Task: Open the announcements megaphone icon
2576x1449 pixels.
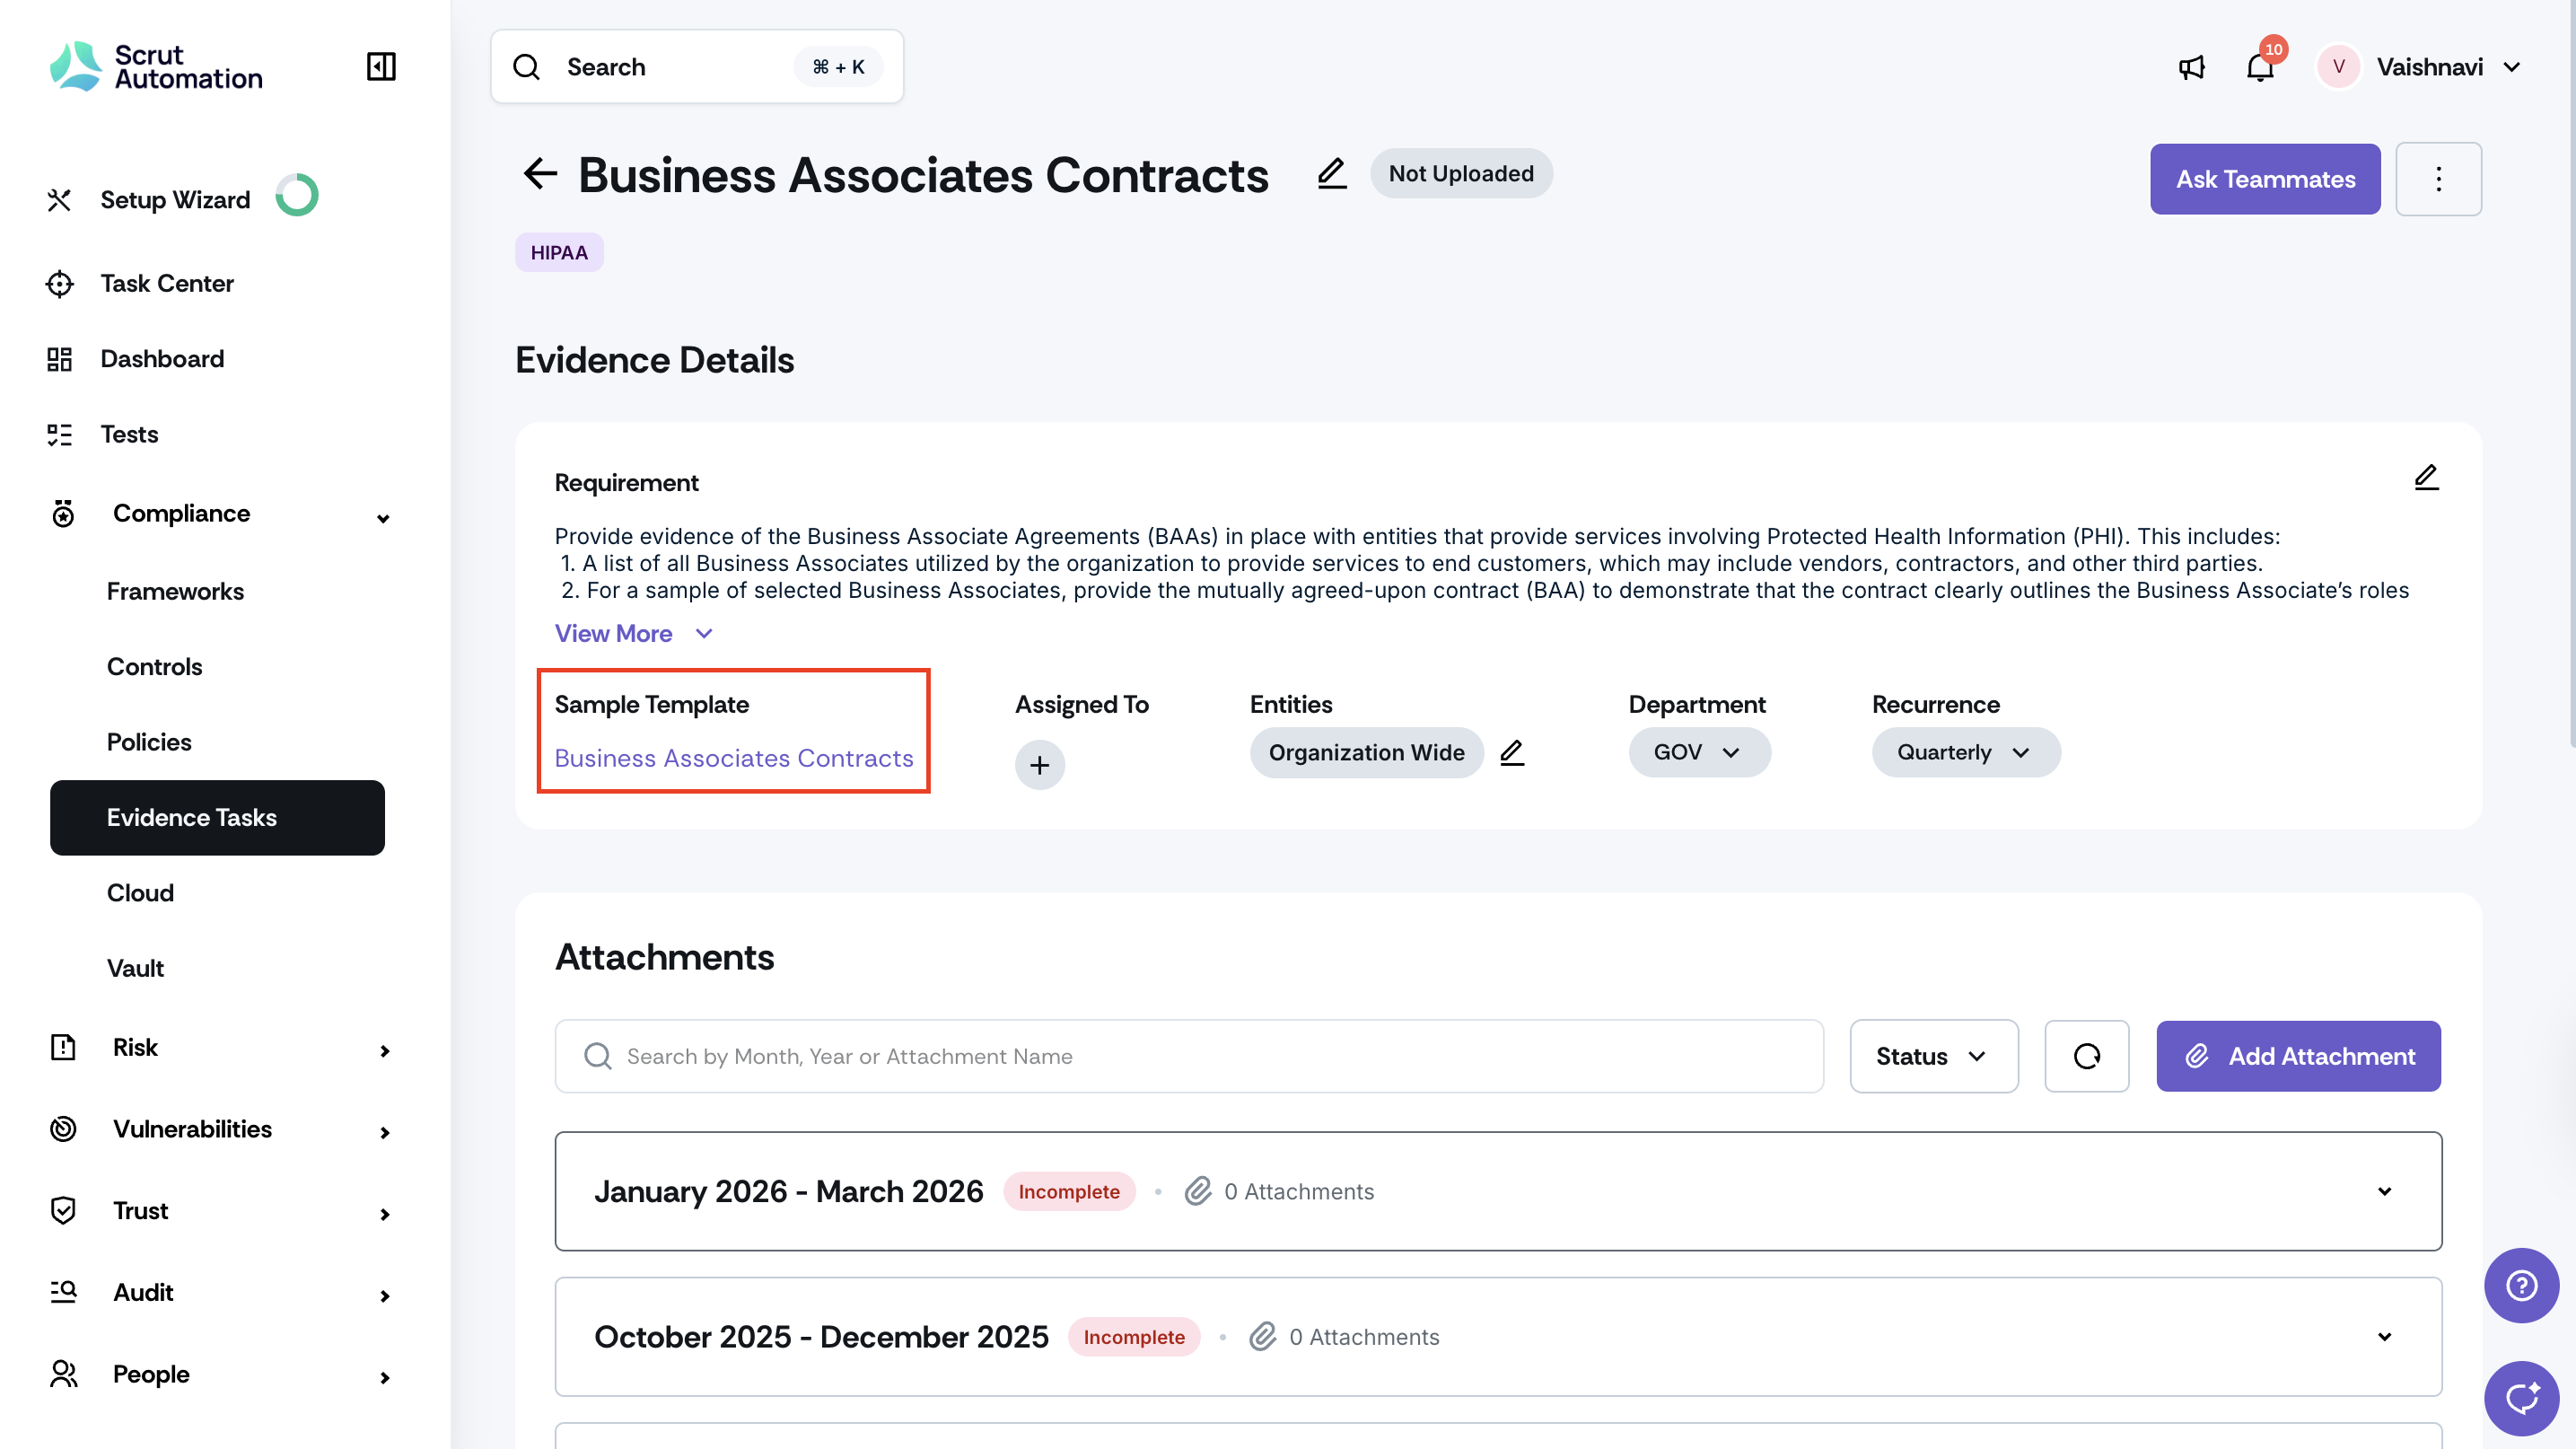Action: (x=2191, y=67)
